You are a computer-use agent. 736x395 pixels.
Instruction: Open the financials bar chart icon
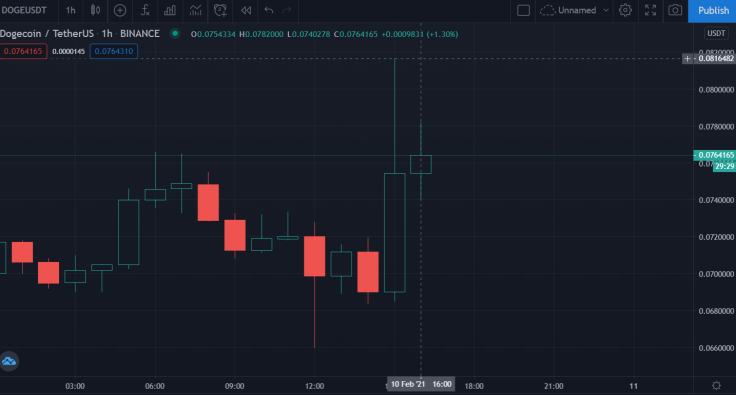click(170, 10)
